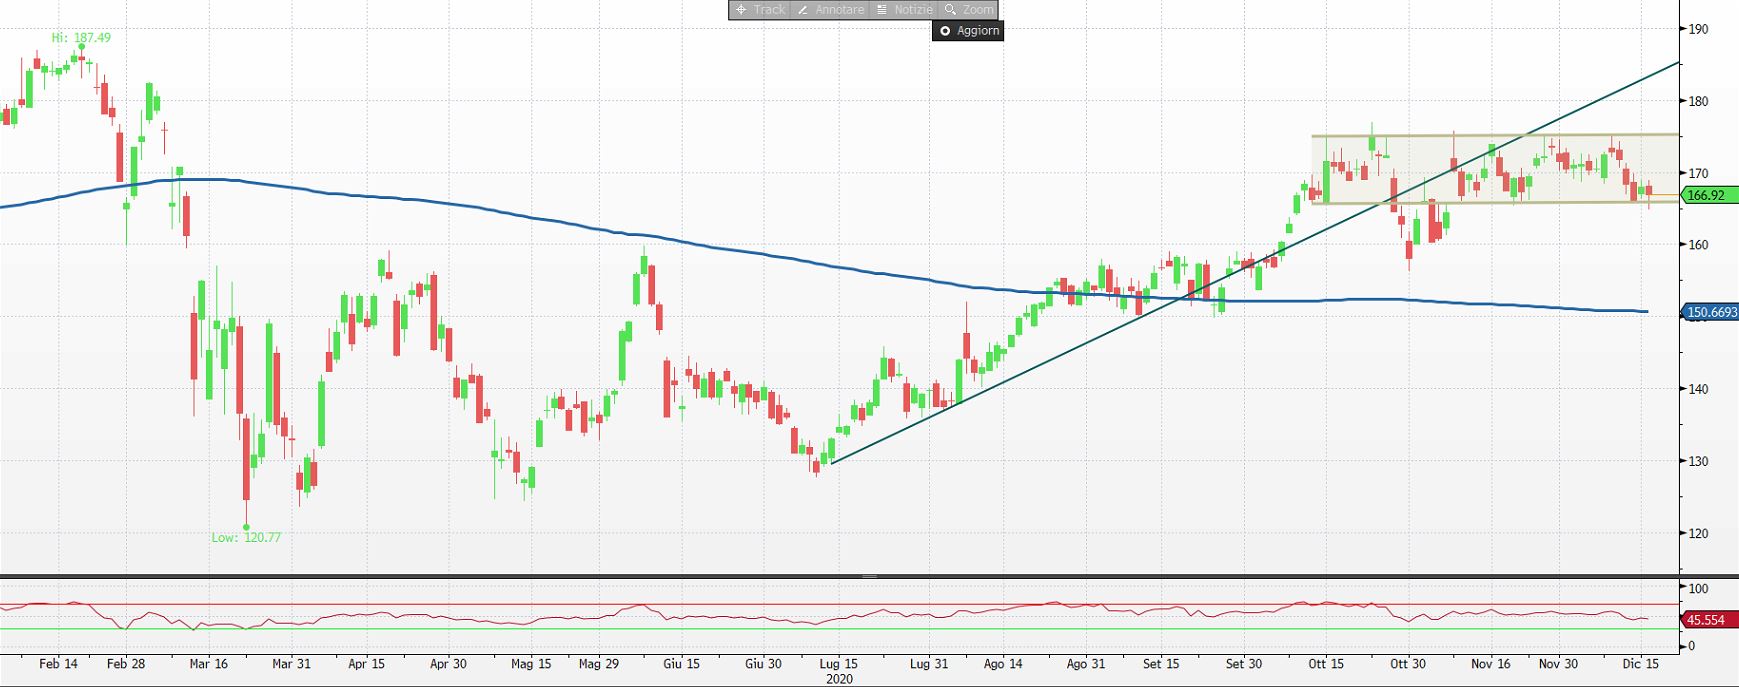Click the Giu 15 date label
Screen dimensions: 1739x687
tap(682, 664)
